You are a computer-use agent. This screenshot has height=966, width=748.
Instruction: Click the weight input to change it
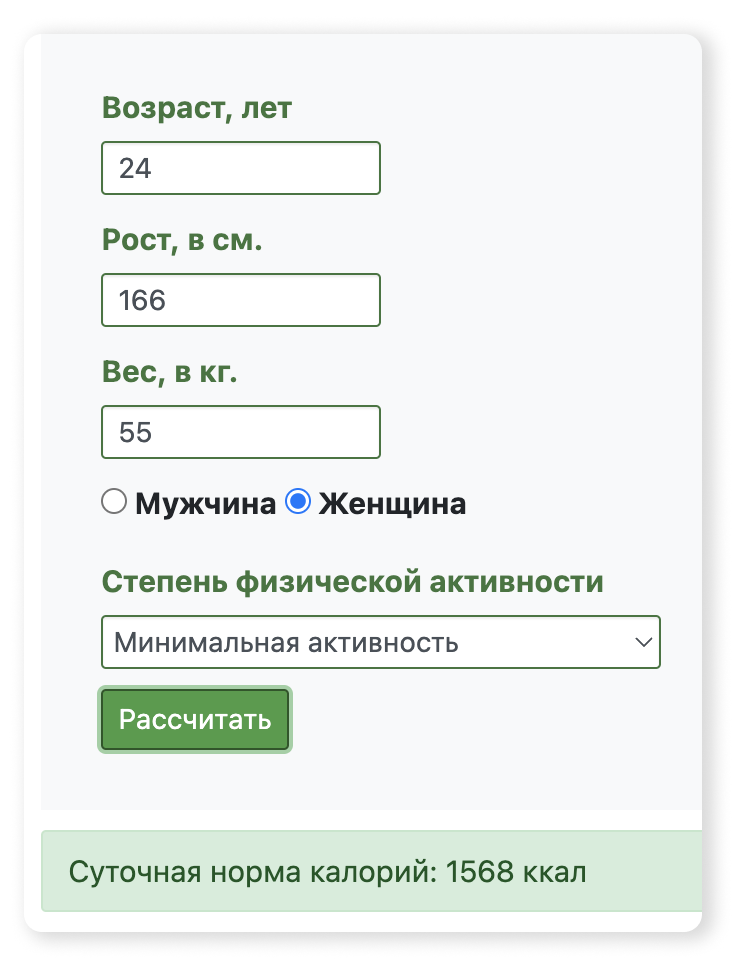click(240, 432)
